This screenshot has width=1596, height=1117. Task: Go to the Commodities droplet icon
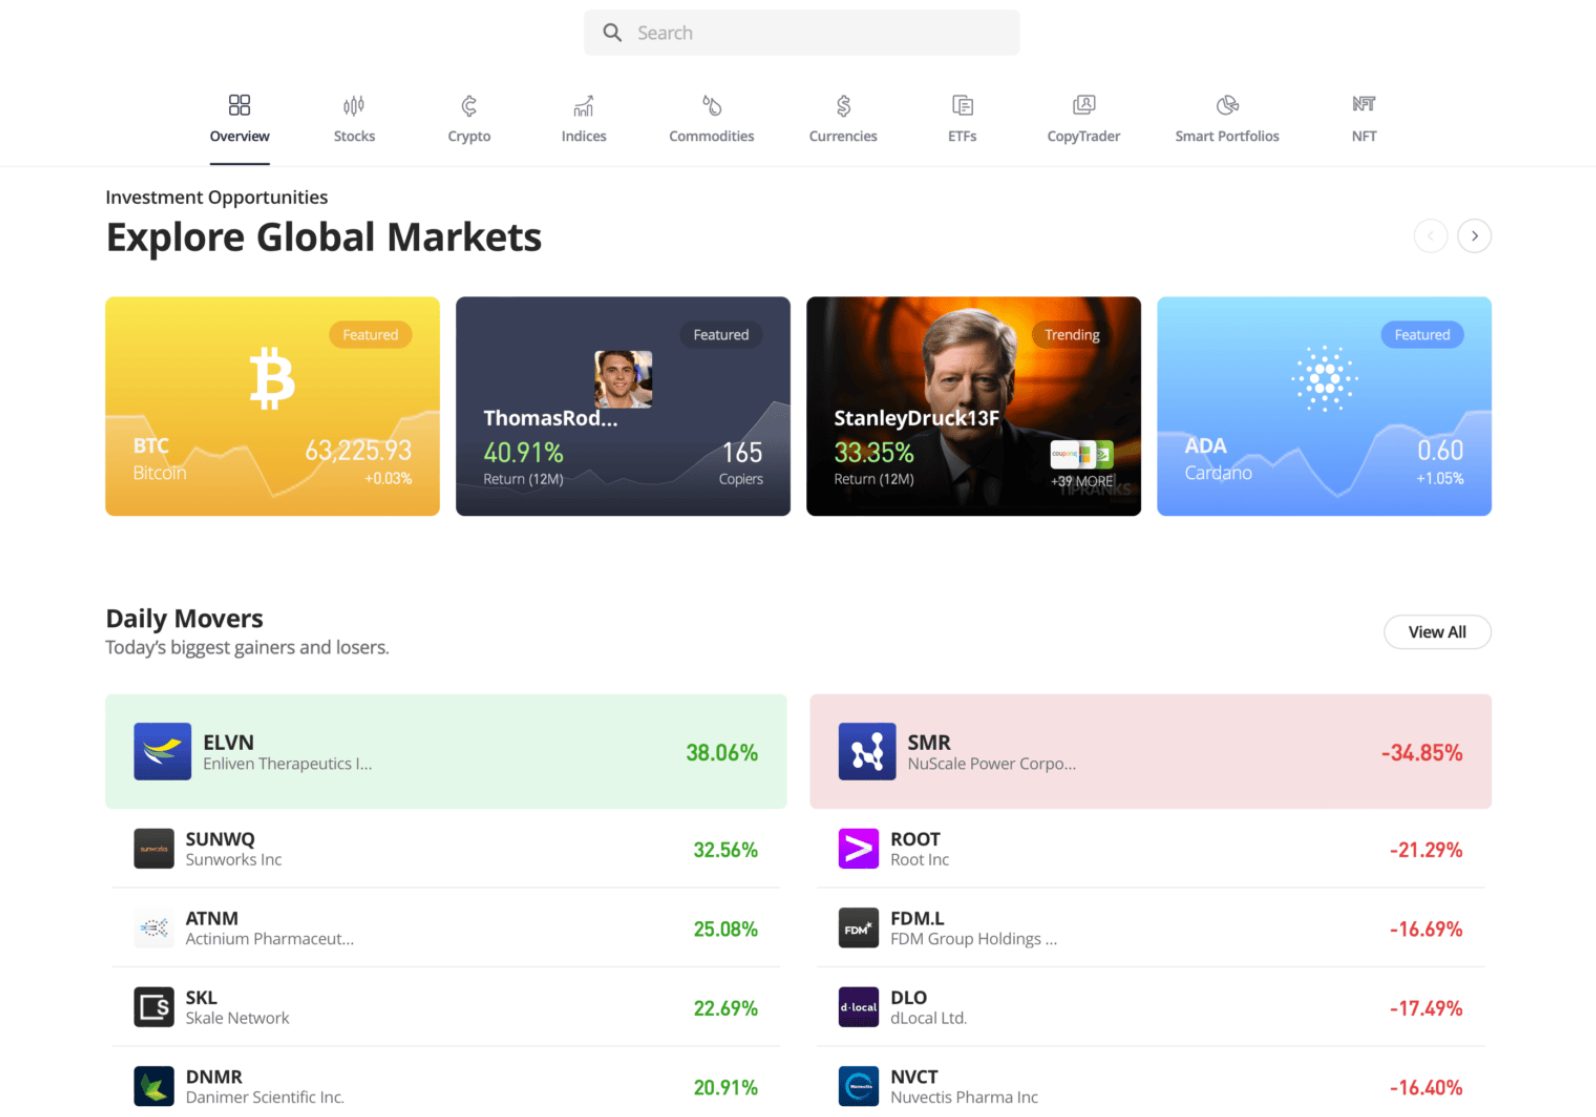(711, 106)
